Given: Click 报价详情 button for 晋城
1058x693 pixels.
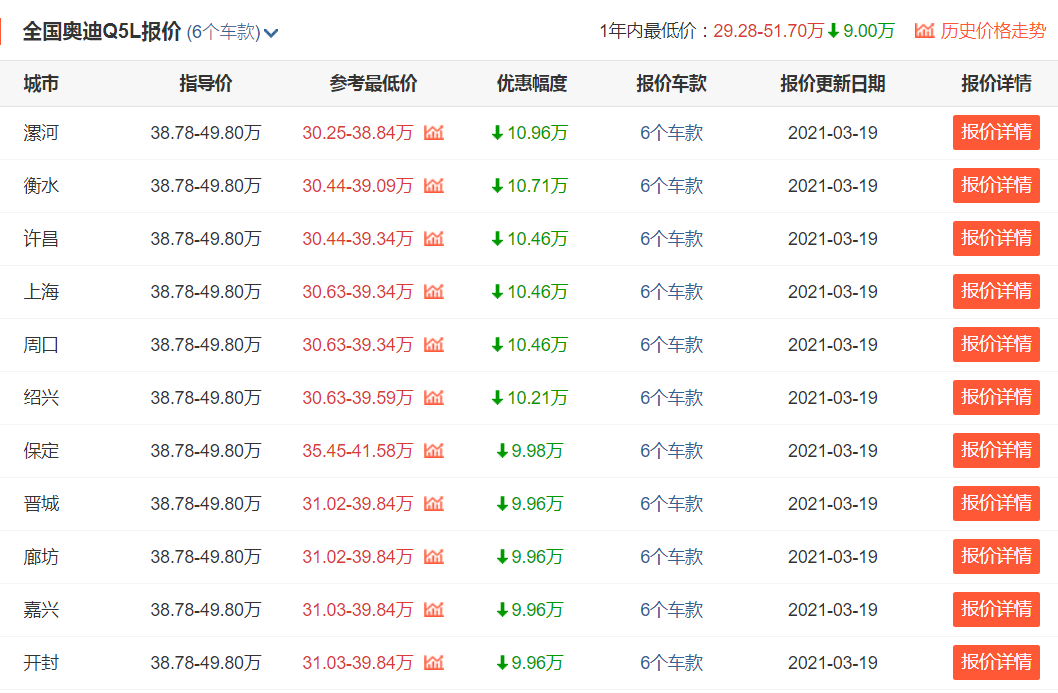Looking at the screenshot, I should click(x=996, y=503).
